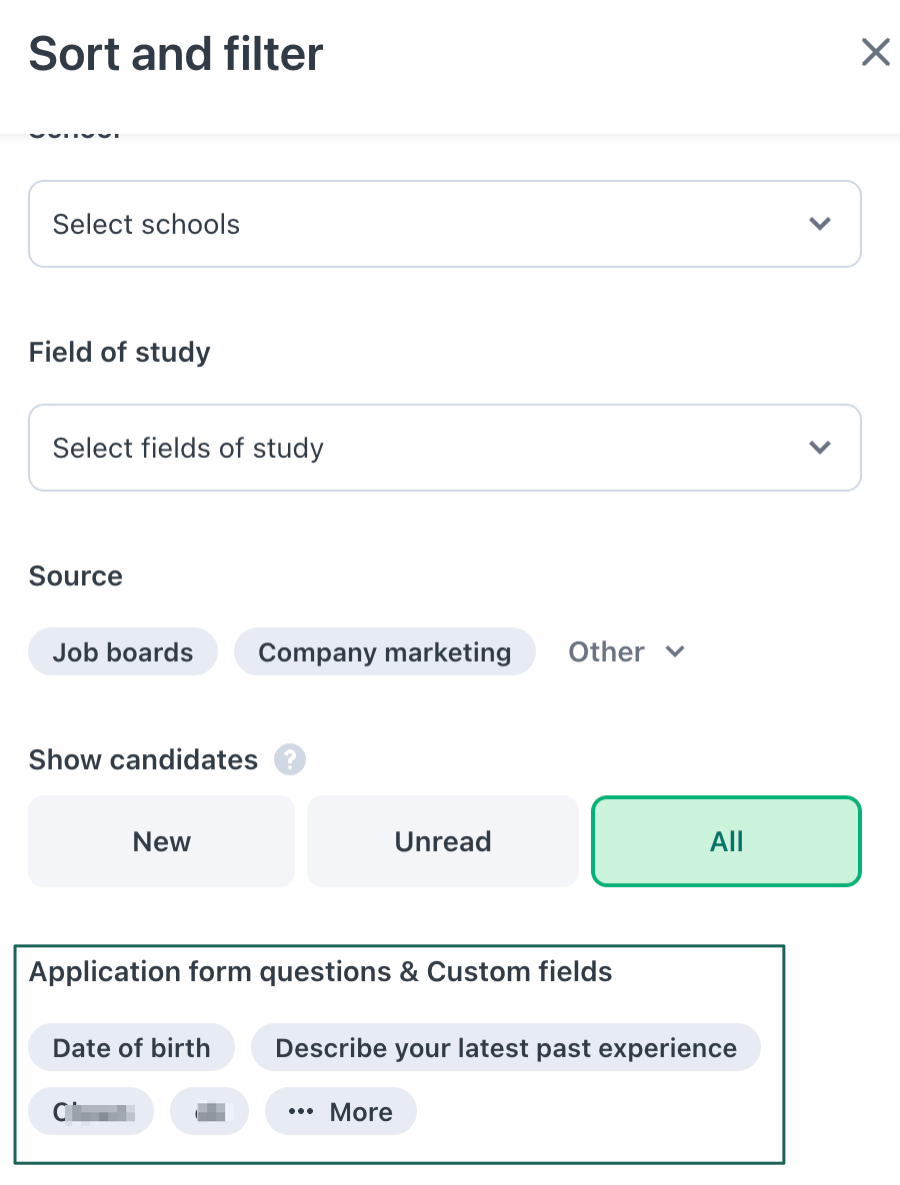
Task: Show only Unread candidates
Action: coord(442,841)
